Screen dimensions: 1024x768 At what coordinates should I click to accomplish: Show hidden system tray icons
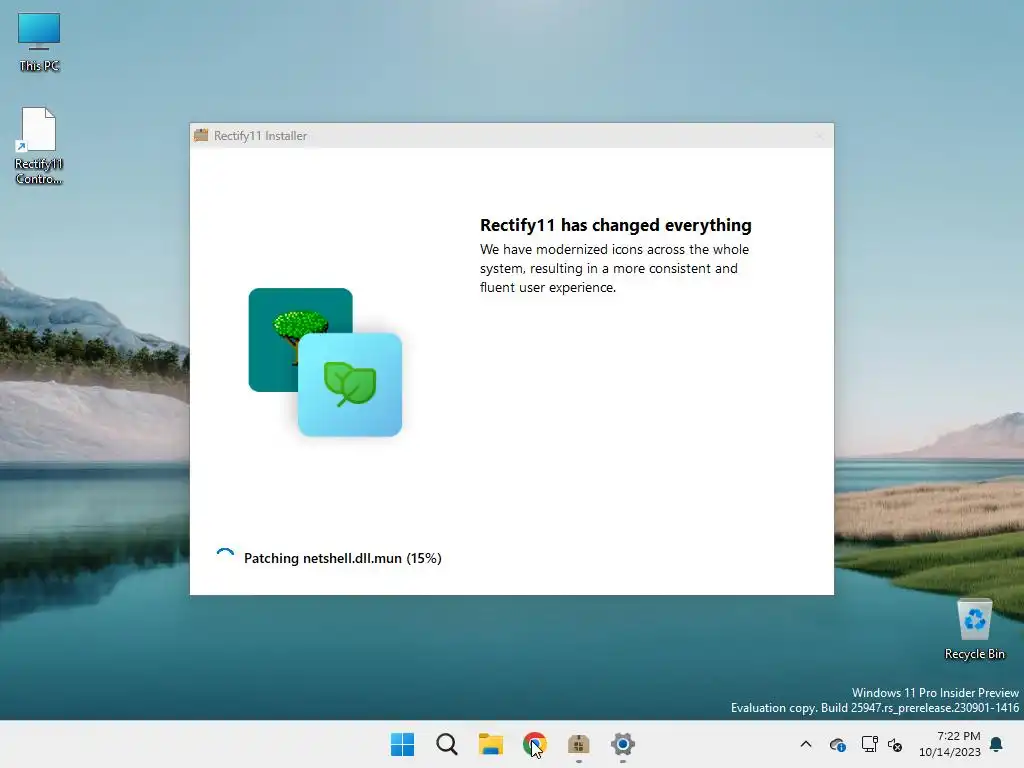point(806,744)
